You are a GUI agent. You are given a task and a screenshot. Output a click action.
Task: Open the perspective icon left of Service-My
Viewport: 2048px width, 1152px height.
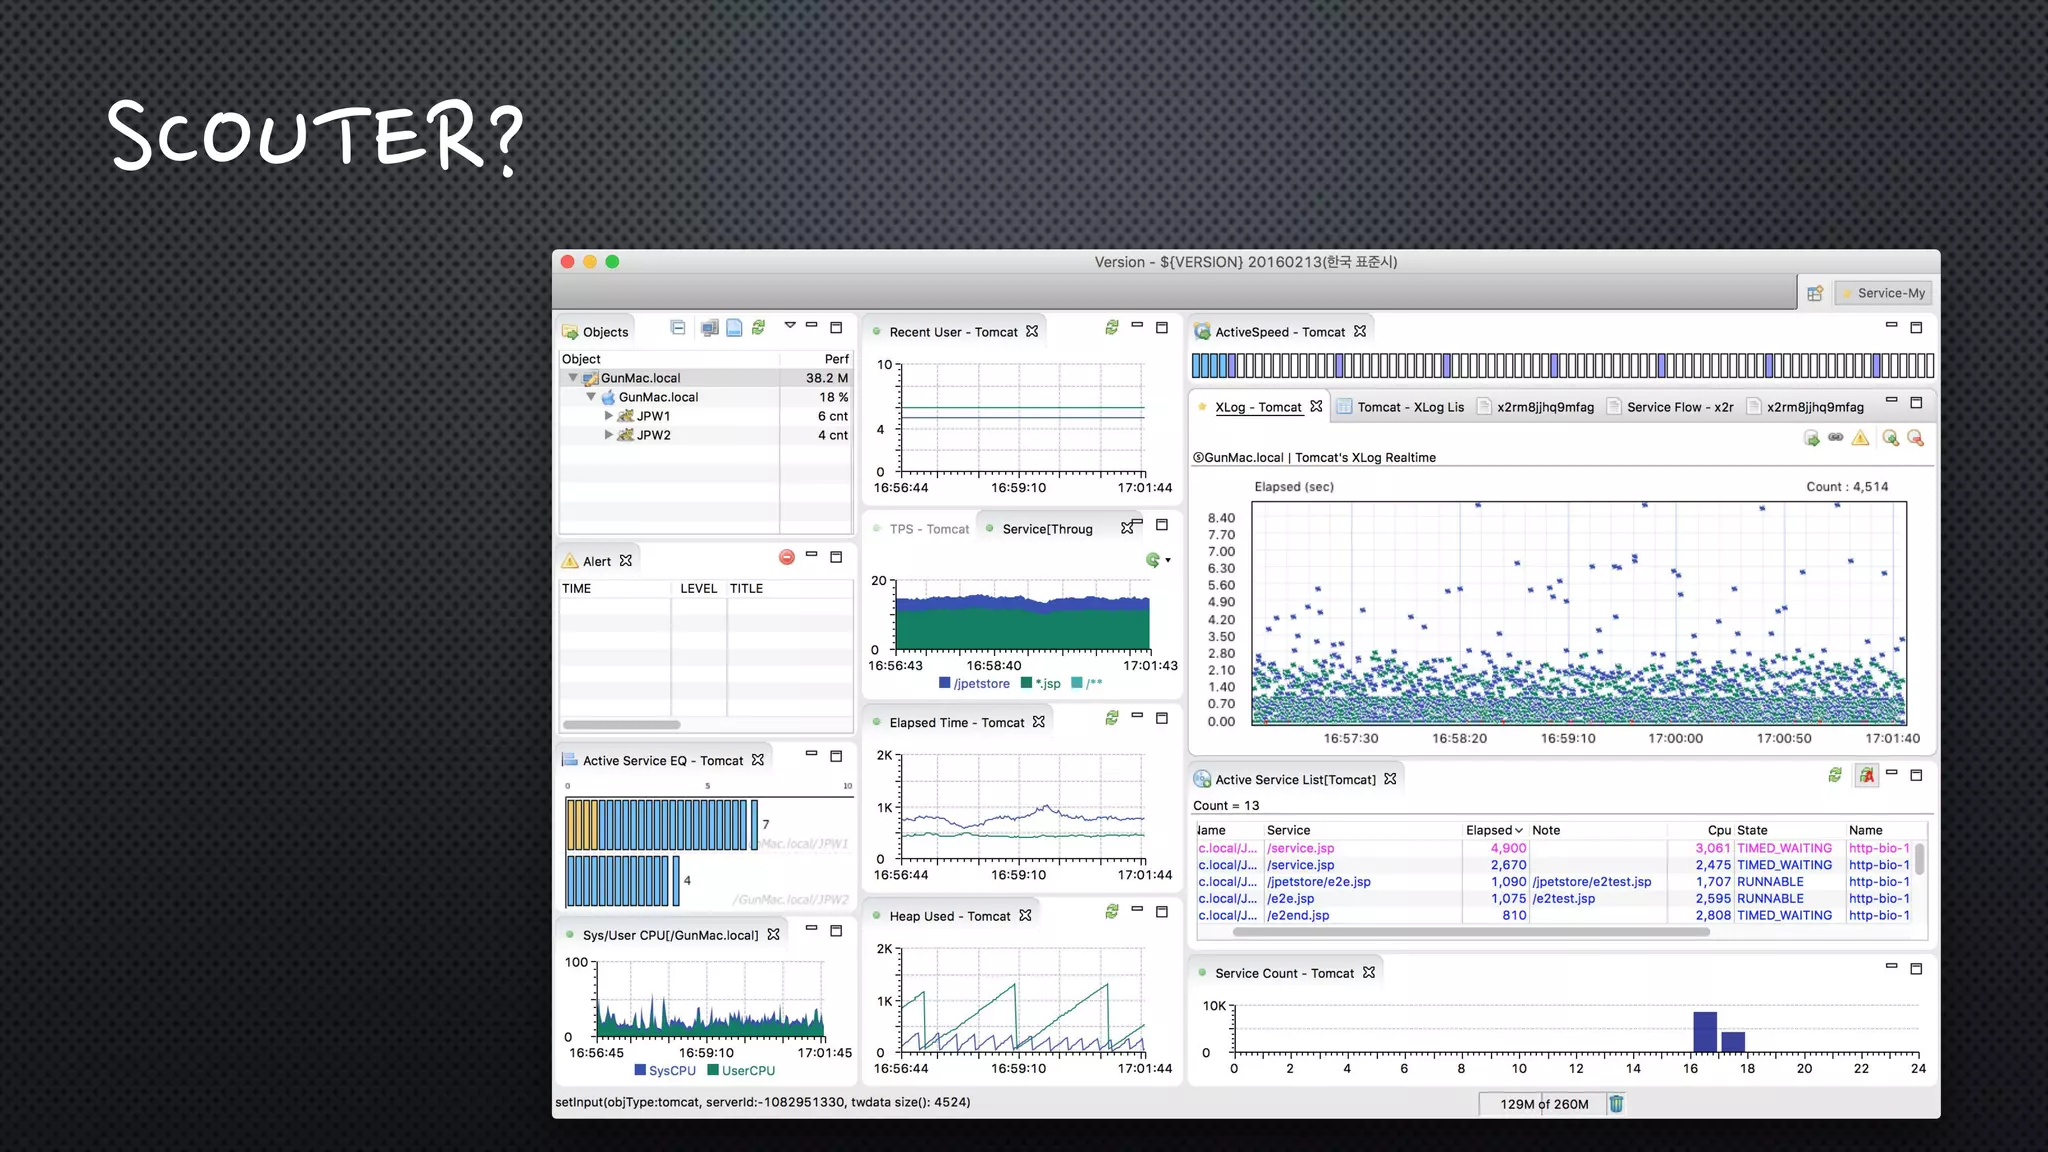[1815, 293]
